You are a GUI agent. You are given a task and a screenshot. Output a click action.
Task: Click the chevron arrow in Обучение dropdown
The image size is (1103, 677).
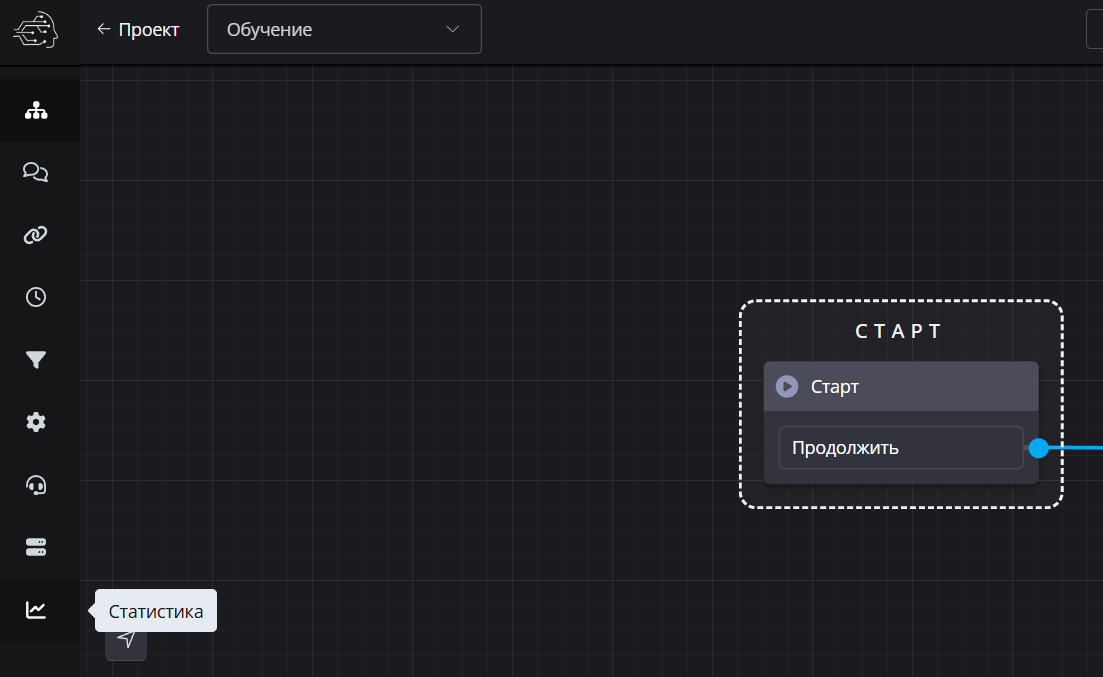tap(453, 29)
